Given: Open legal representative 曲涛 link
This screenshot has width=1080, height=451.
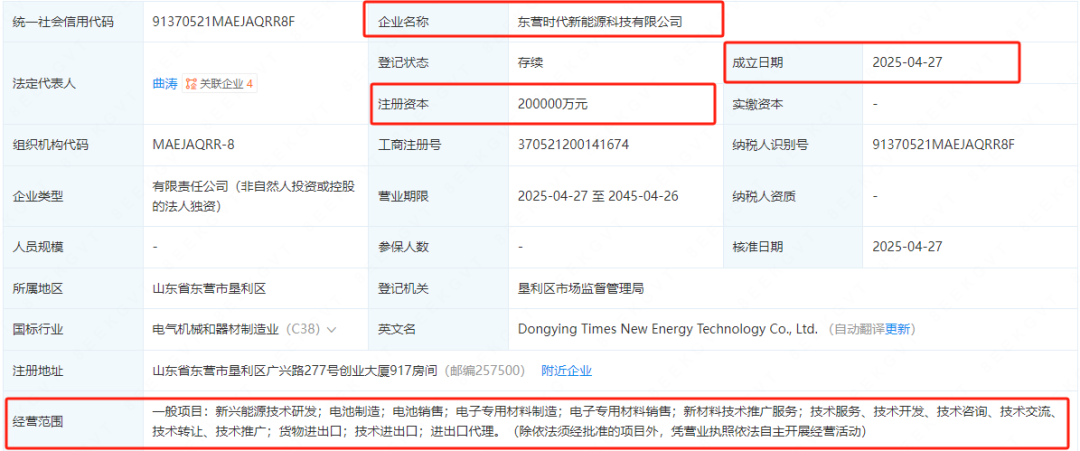Looking at the screenshot, I should tap(165, 84).
